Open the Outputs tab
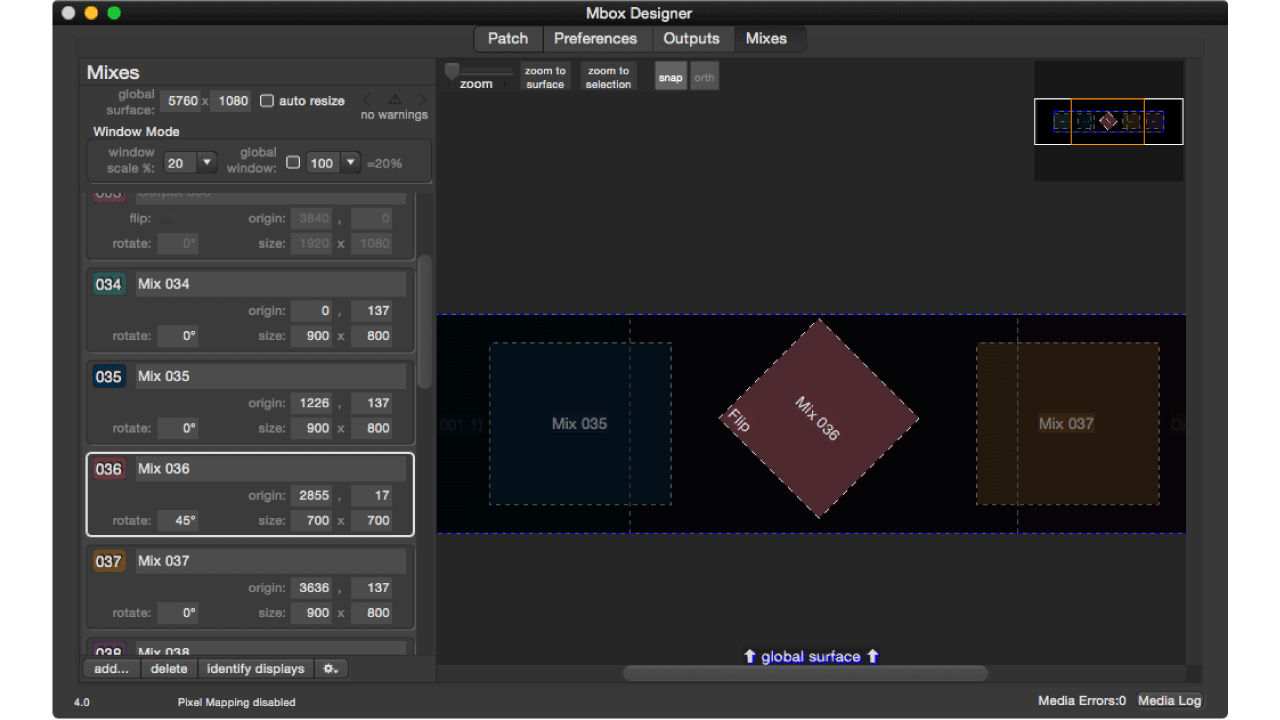 point(691,38)
